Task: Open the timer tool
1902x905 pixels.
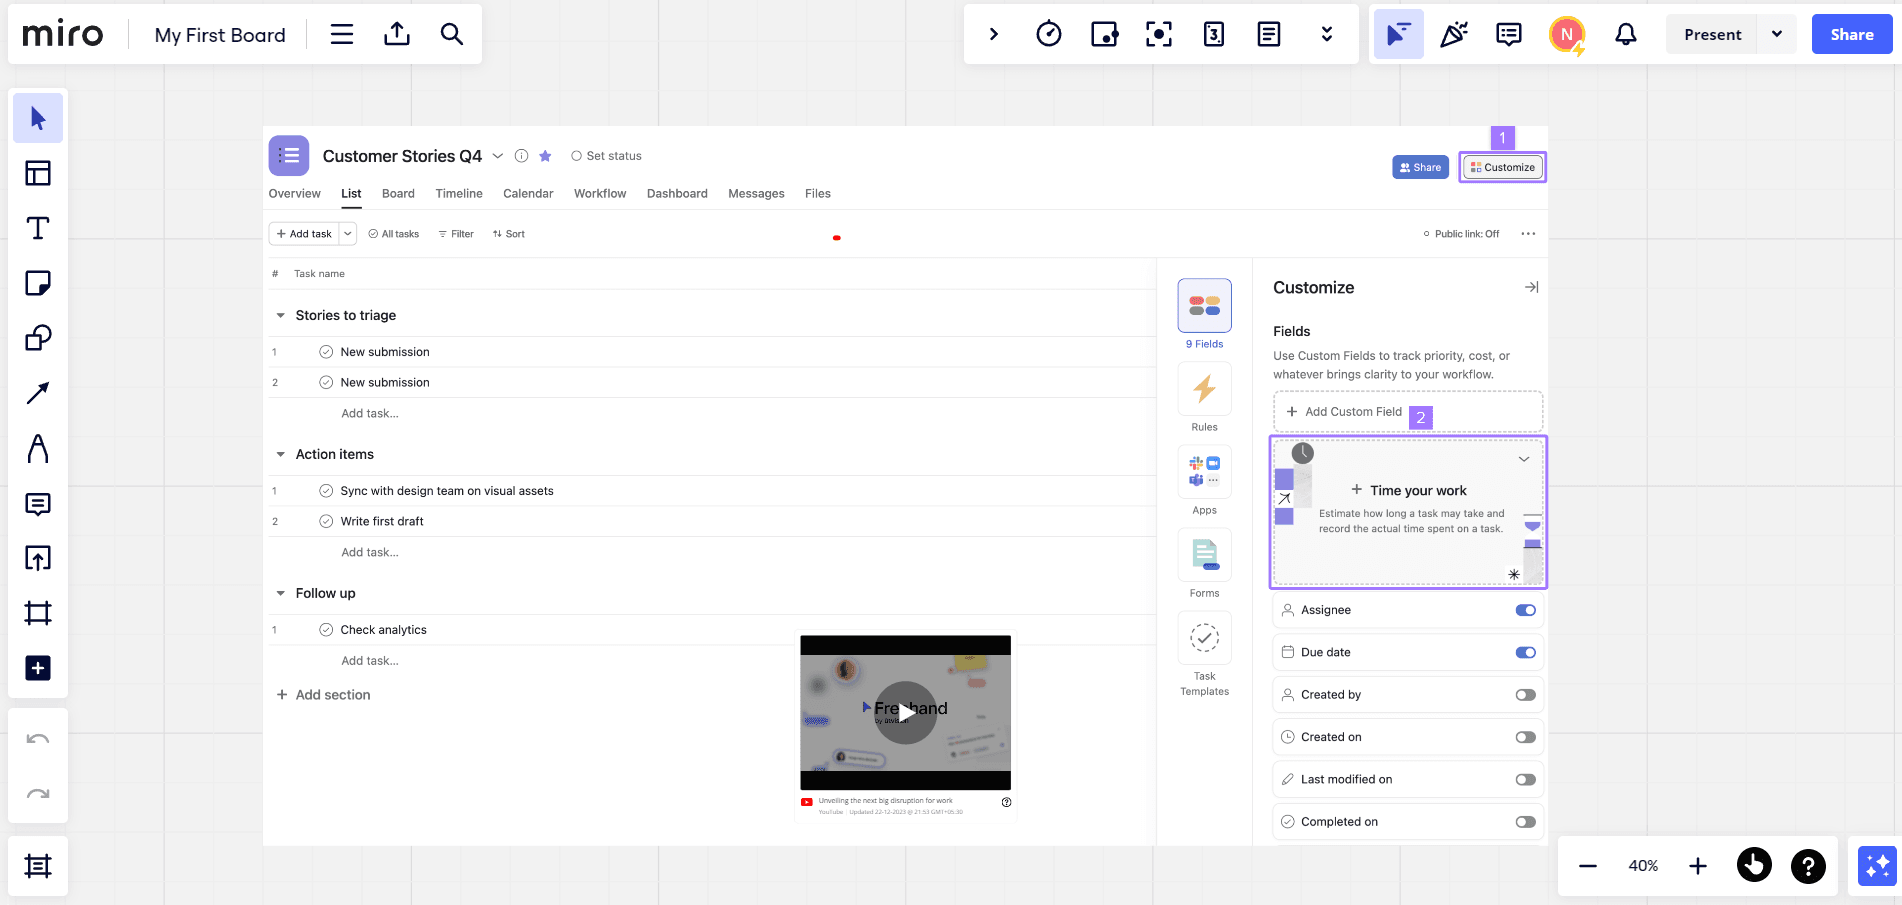Action: tap(1048, 34)
